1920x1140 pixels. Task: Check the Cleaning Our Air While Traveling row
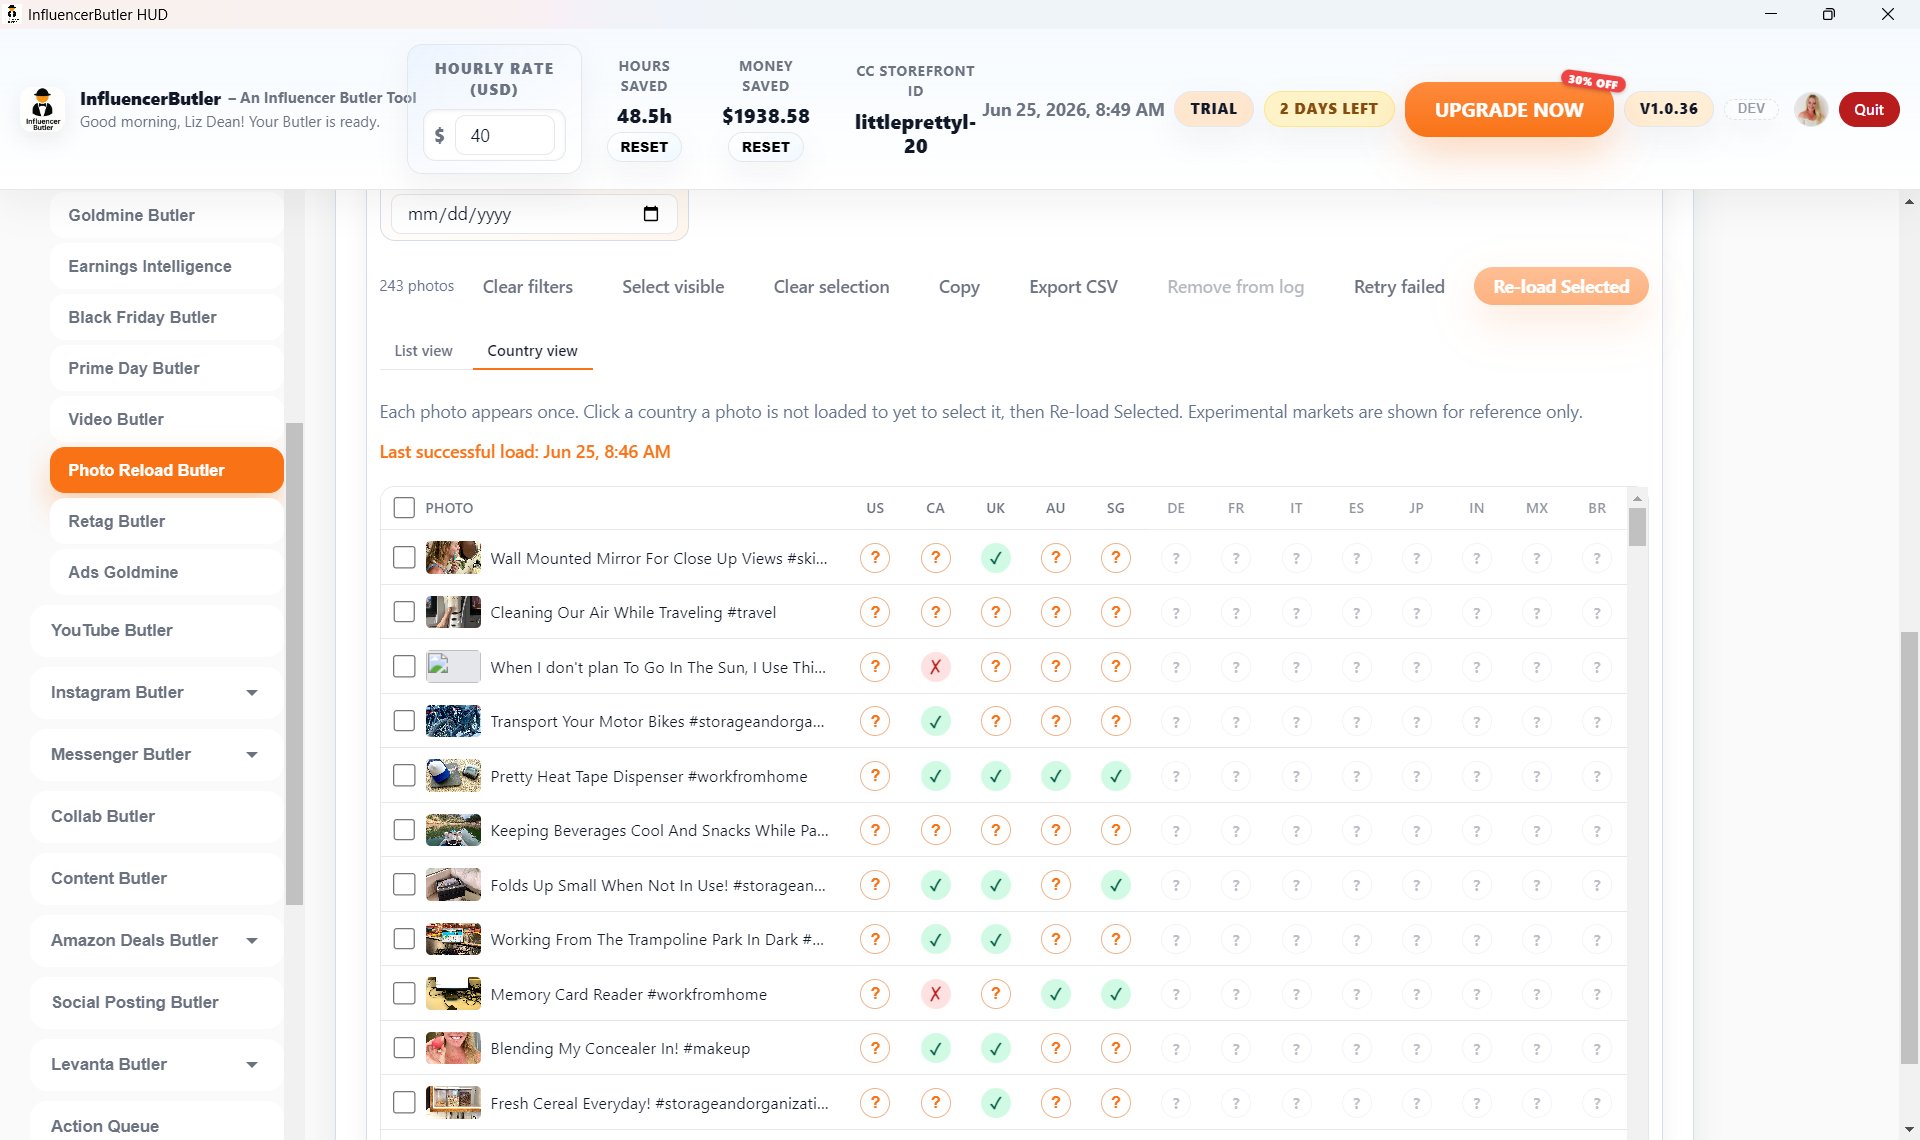point(404,612)
